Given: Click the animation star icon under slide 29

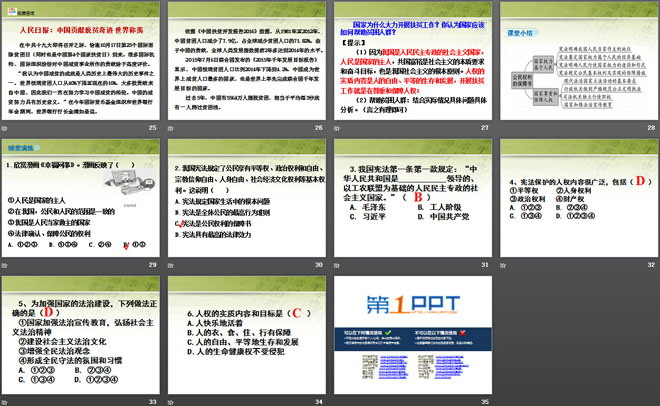Looking at the screenshot, I should [4, 265].
